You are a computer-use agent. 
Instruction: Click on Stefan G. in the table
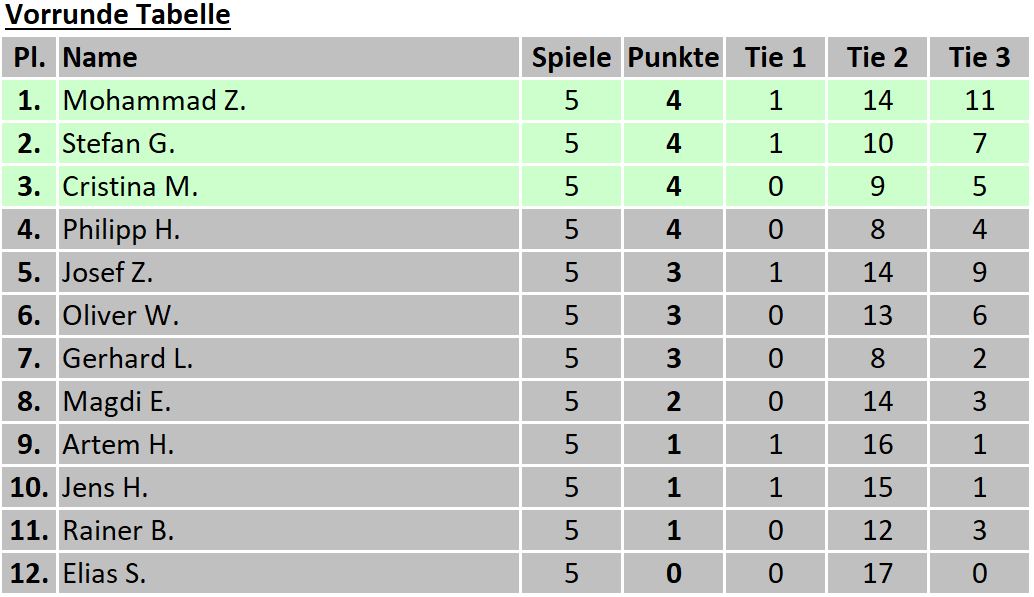[x=119, y=144]
